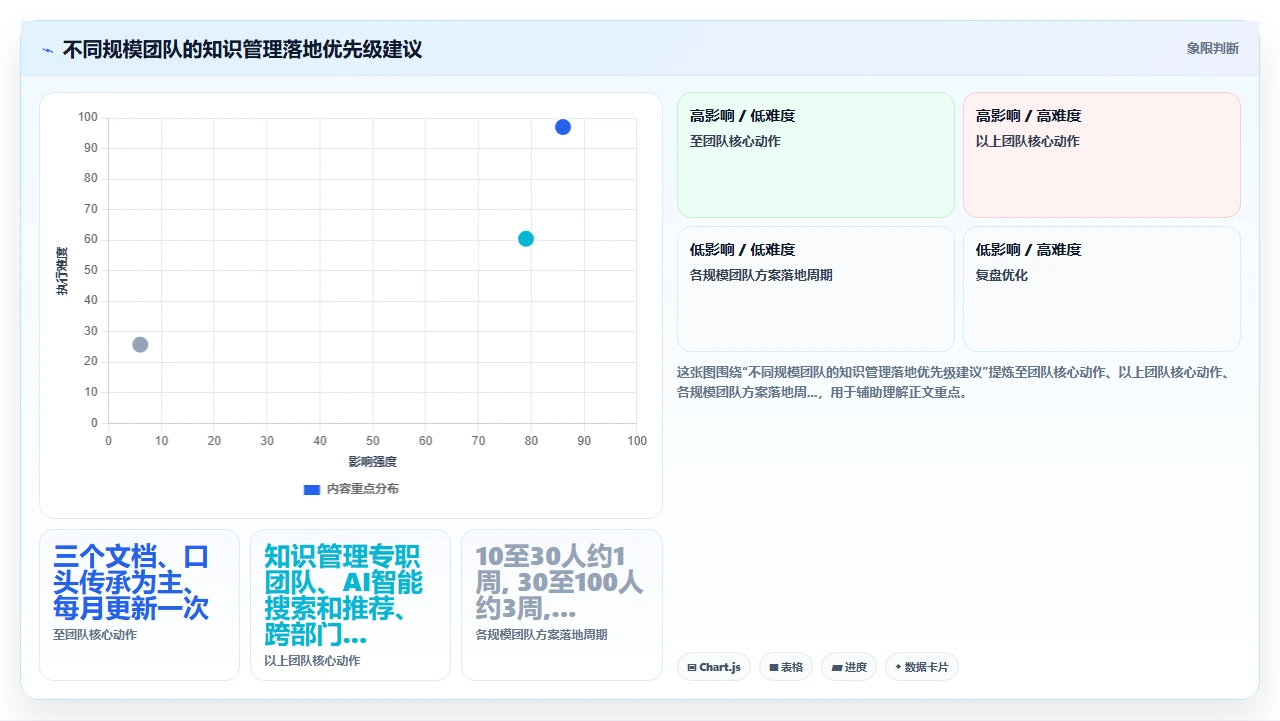Click the Chart.js tag
The image size is (1280, 721).
(x=714, y=667)
